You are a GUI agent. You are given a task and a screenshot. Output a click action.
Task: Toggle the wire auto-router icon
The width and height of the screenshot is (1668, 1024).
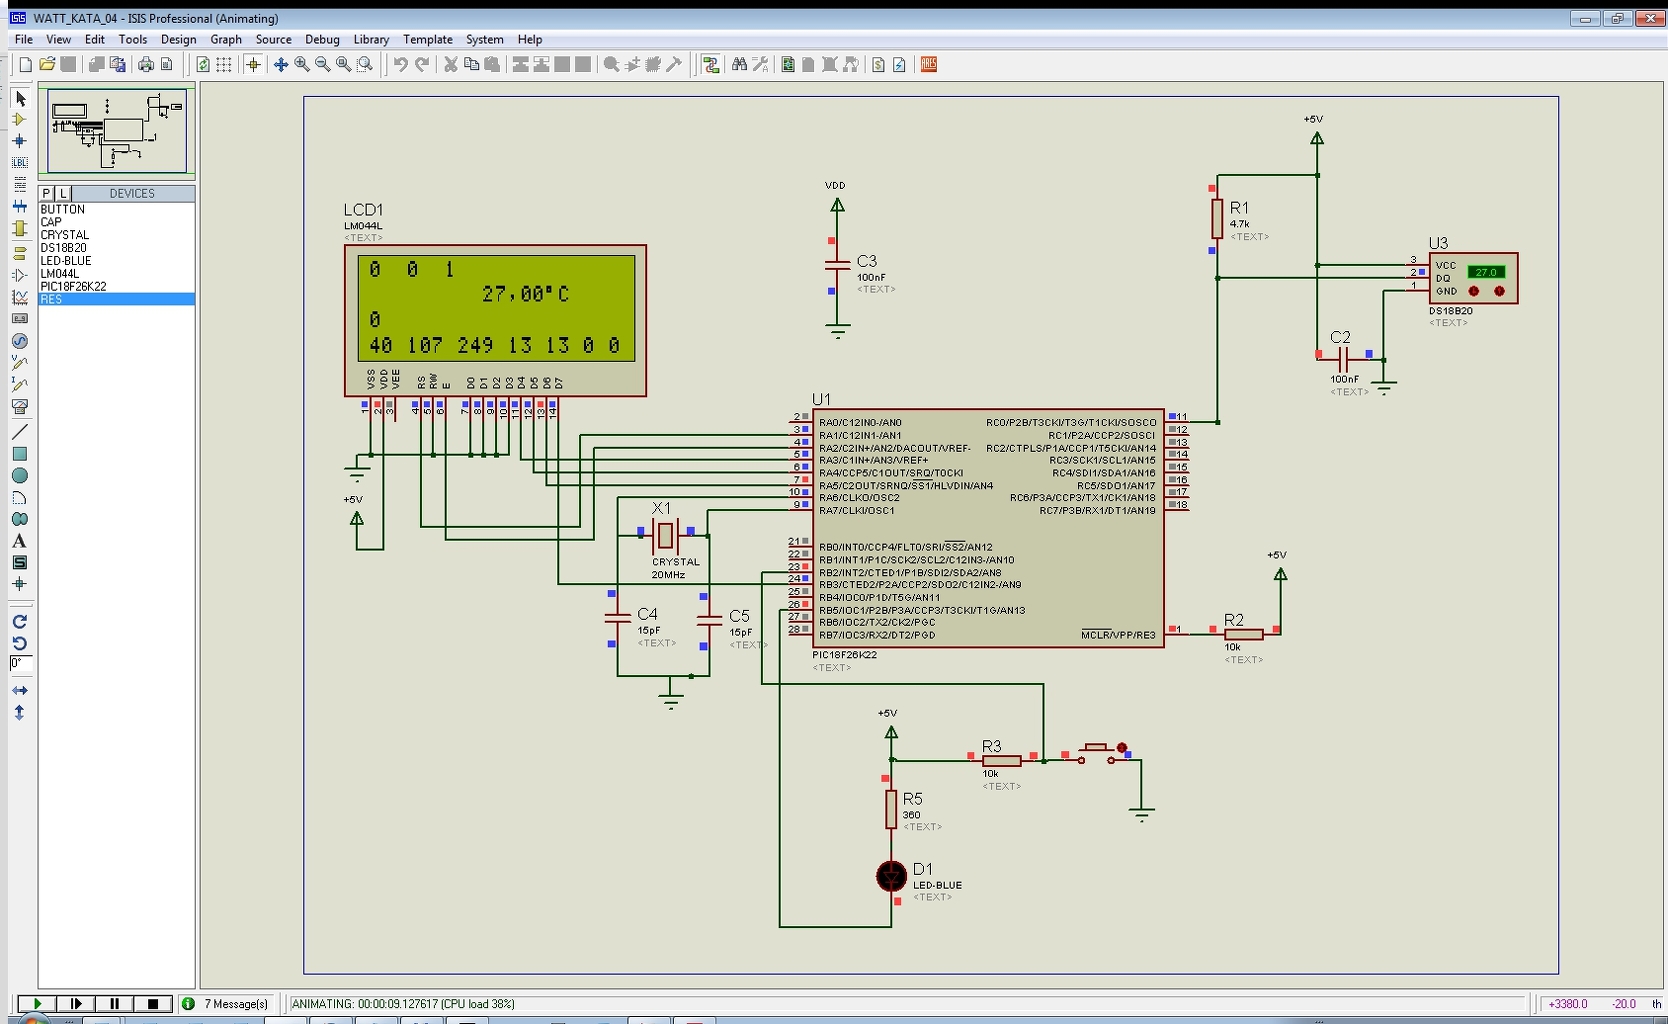pyautogui.click(x=711, y=64)
